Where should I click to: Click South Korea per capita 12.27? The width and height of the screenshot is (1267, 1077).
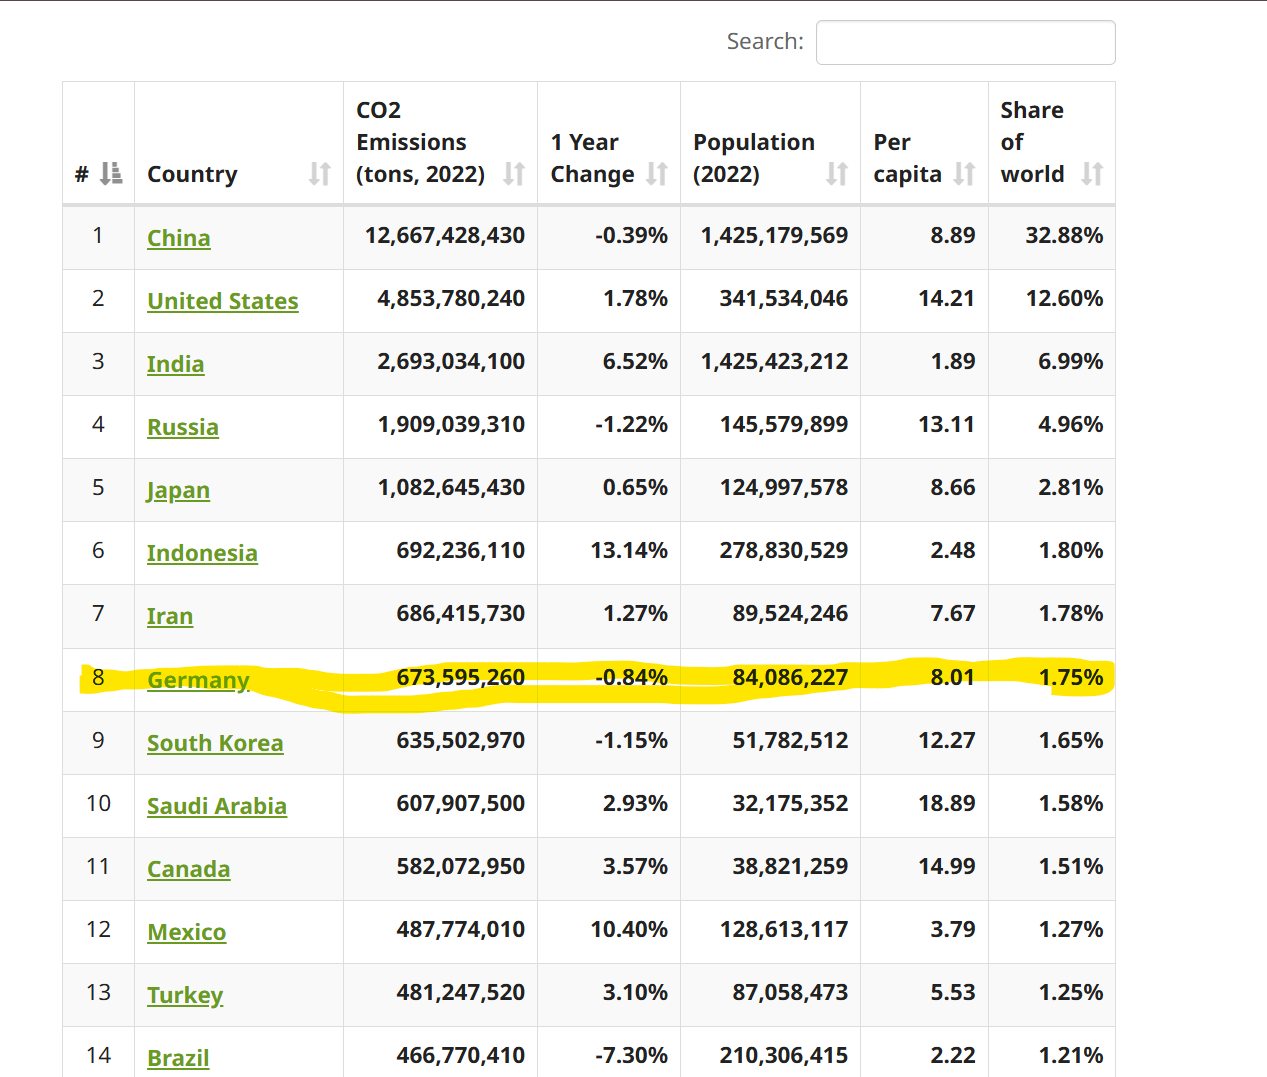947,740
